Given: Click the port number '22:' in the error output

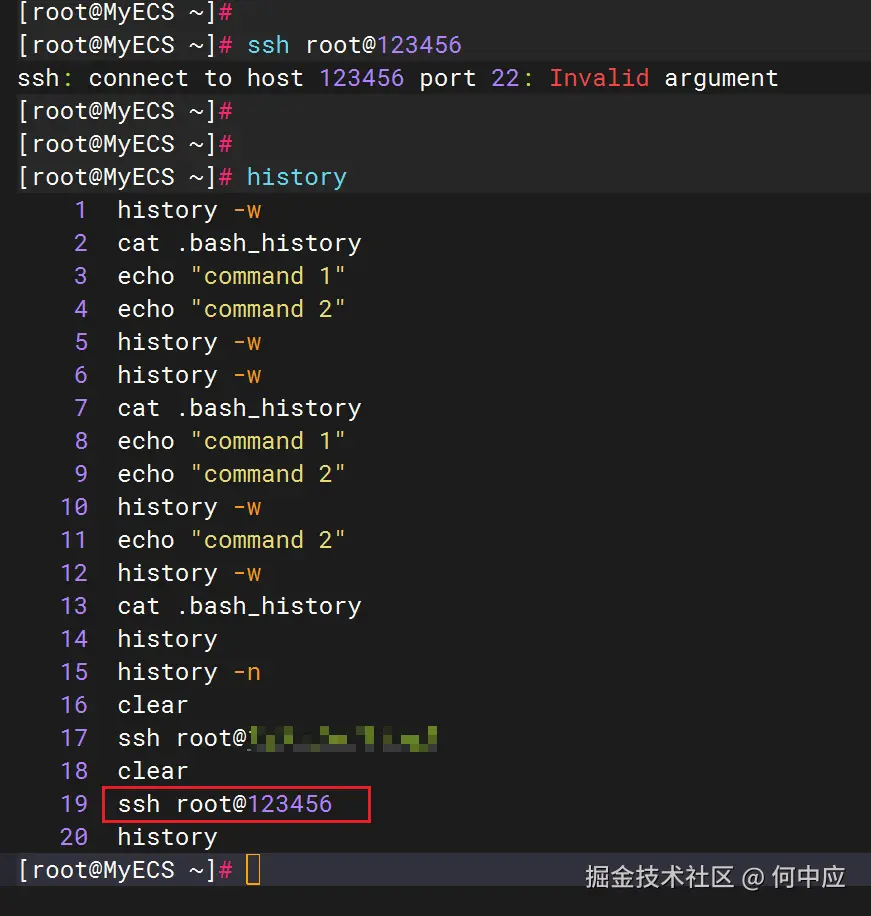Looking at the screenshot, I should (x=511, y=78).
